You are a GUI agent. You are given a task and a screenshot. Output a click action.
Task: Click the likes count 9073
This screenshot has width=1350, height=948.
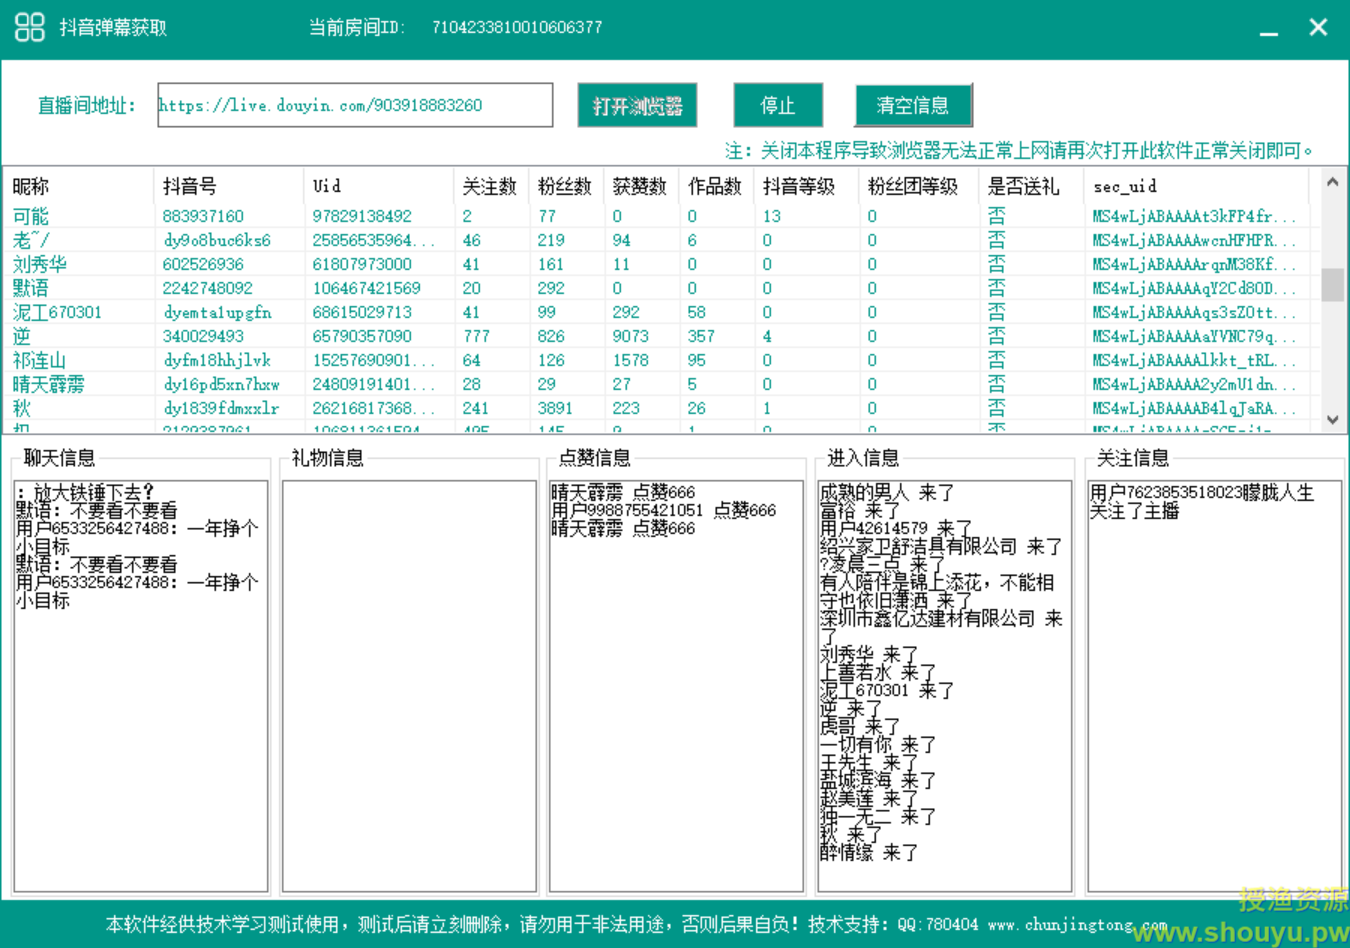[x=631, y=336]
